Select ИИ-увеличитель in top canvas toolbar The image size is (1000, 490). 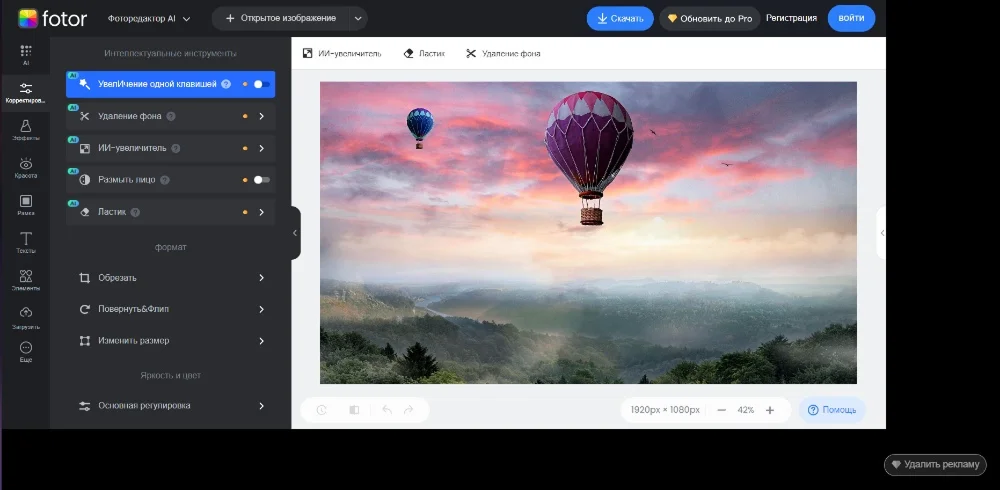coord(342,54)
